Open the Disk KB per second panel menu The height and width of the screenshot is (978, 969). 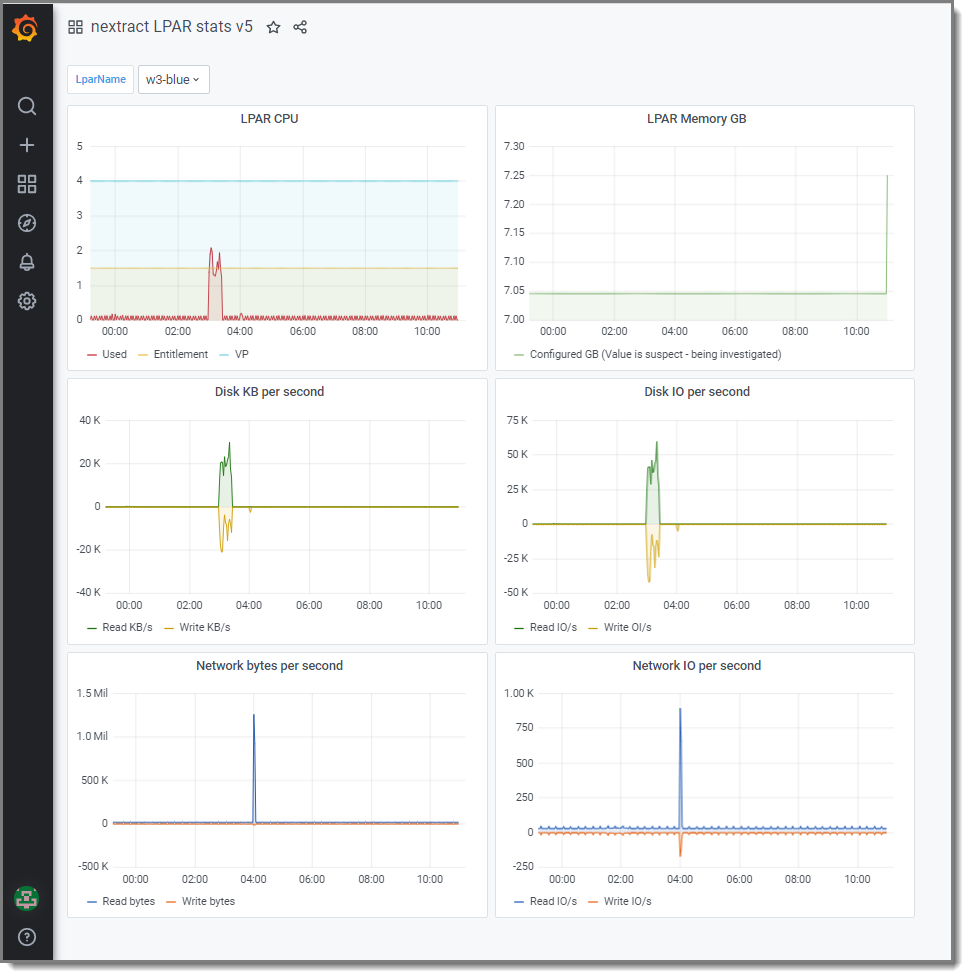coord(269,392)
